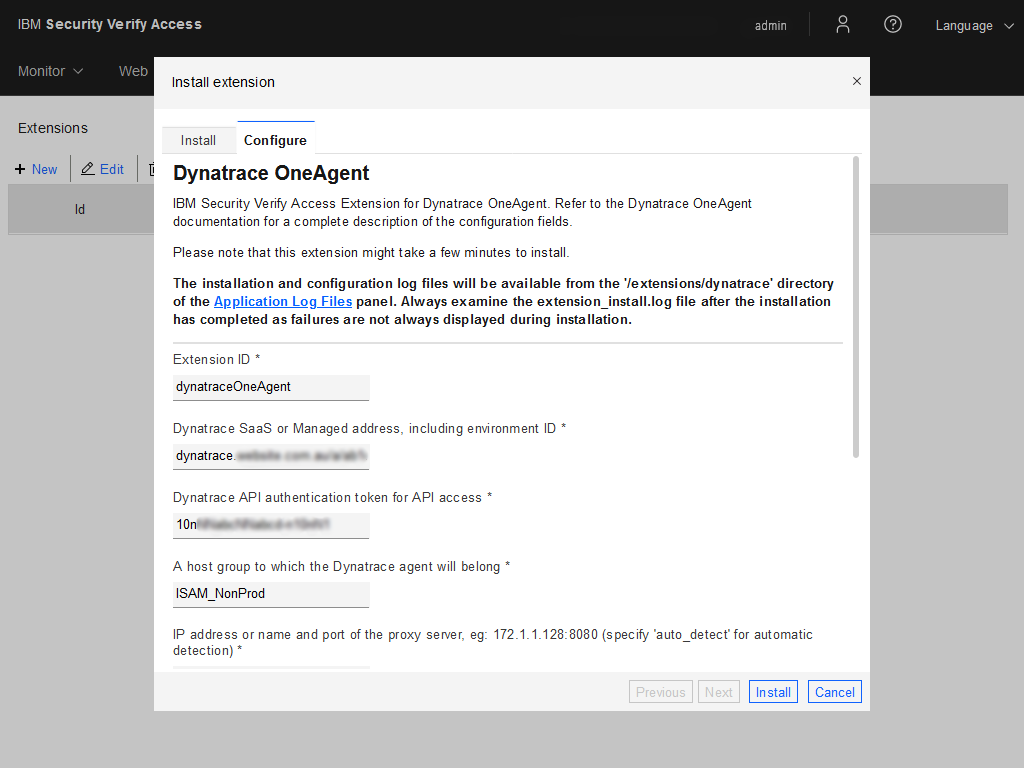Open the Monitor menu
1024x768 pixels.
[x=50, y=71]
